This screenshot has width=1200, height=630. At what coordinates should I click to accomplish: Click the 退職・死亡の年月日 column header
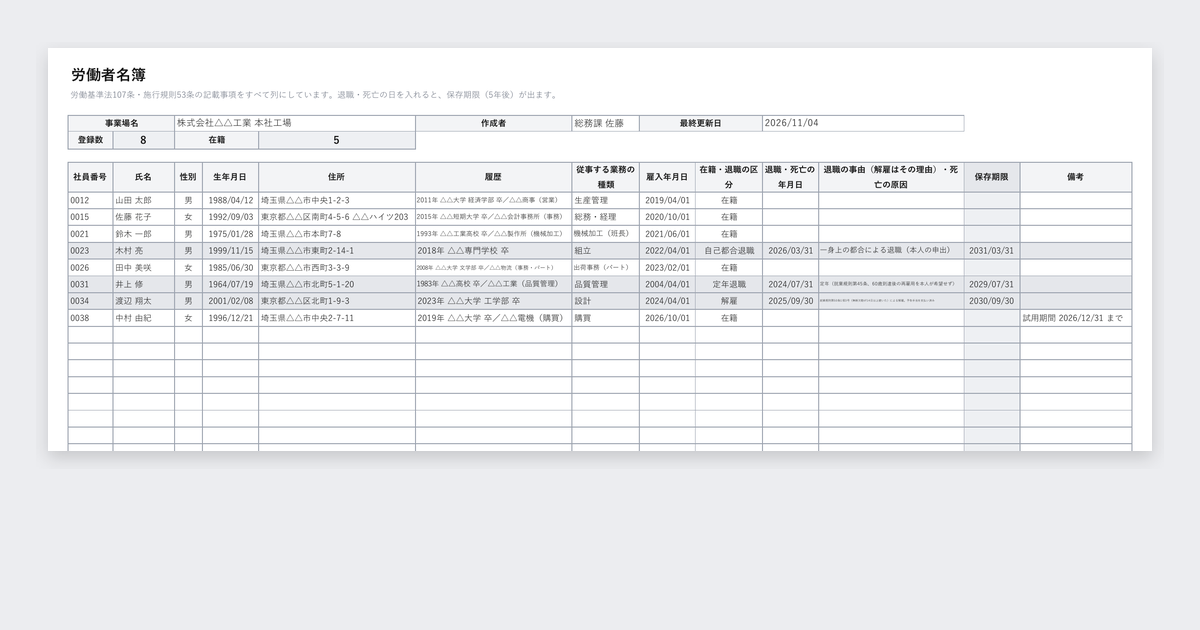tap(790, 177)
